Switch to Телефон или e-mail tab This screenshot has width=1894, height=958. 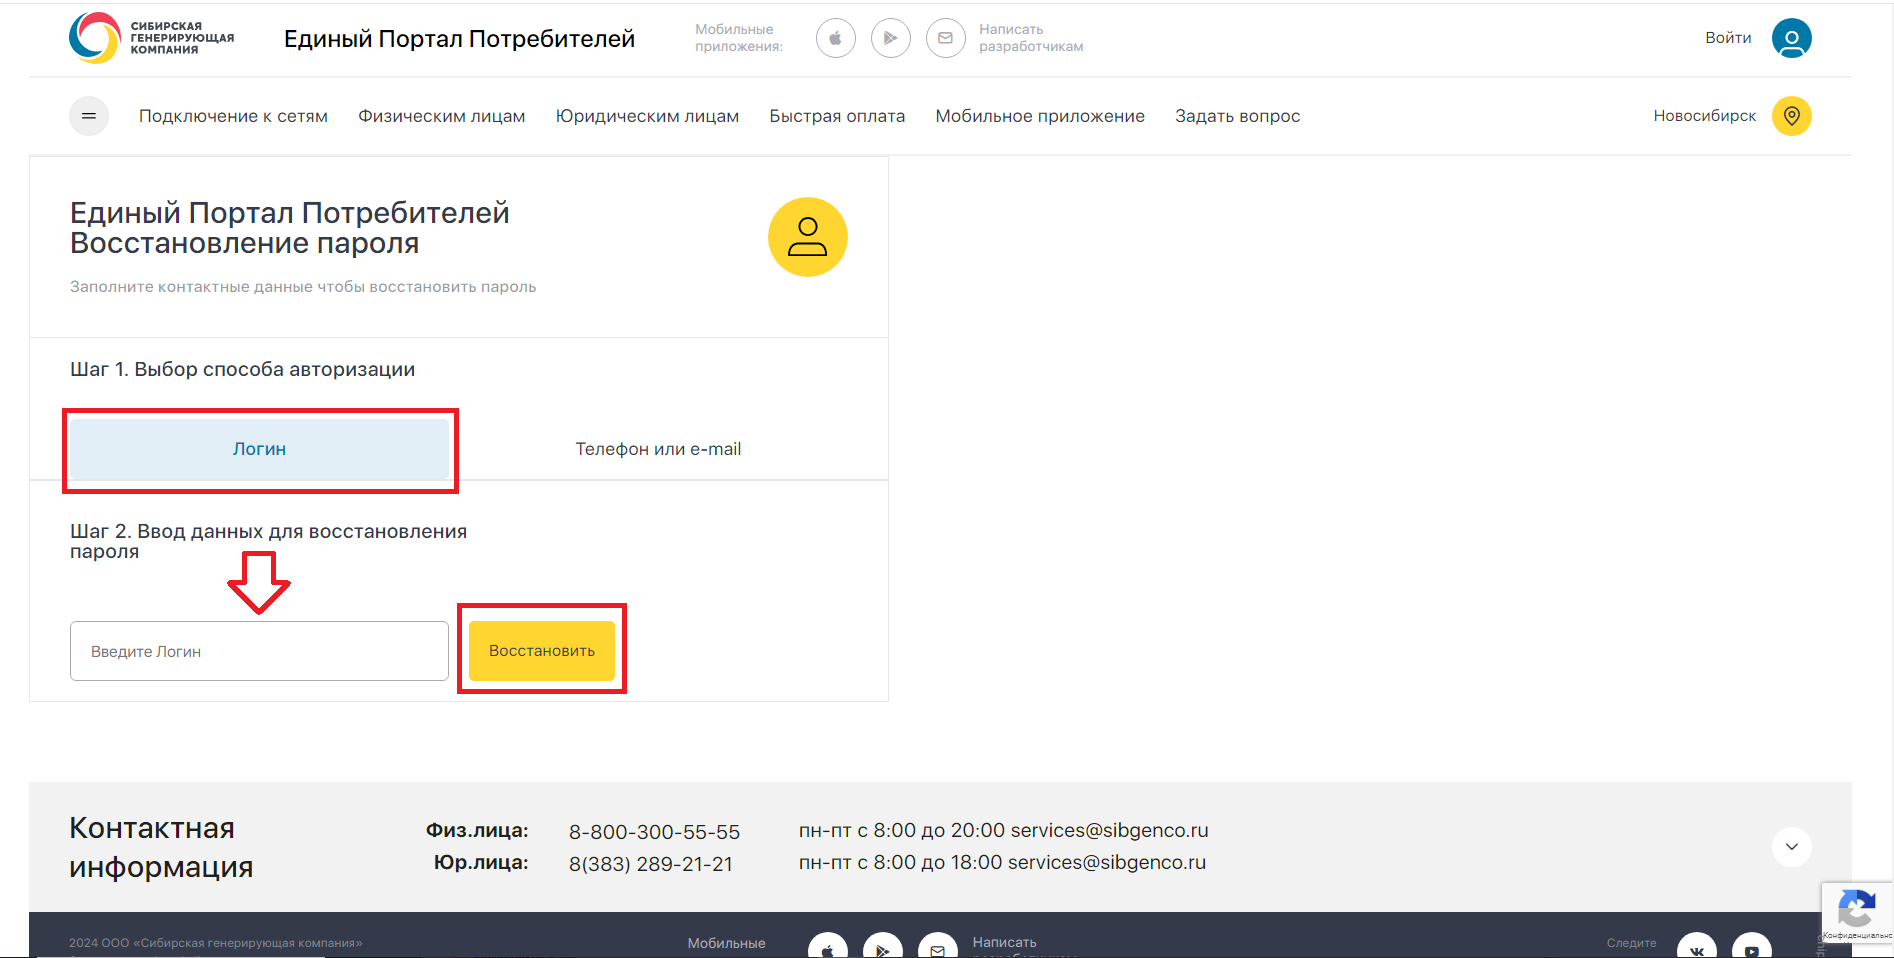click(658, 450)
